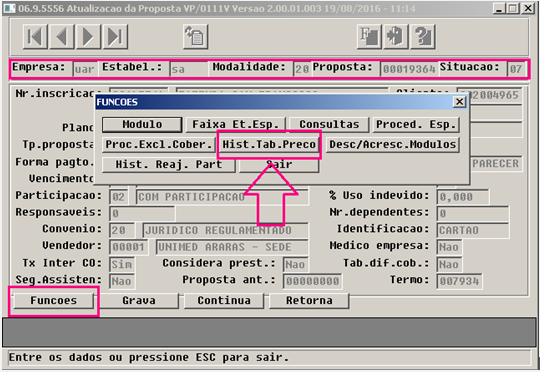This screenshot has width=540, height=372.
Task: Go to next record arrow icon
Action: coord(88,37)
